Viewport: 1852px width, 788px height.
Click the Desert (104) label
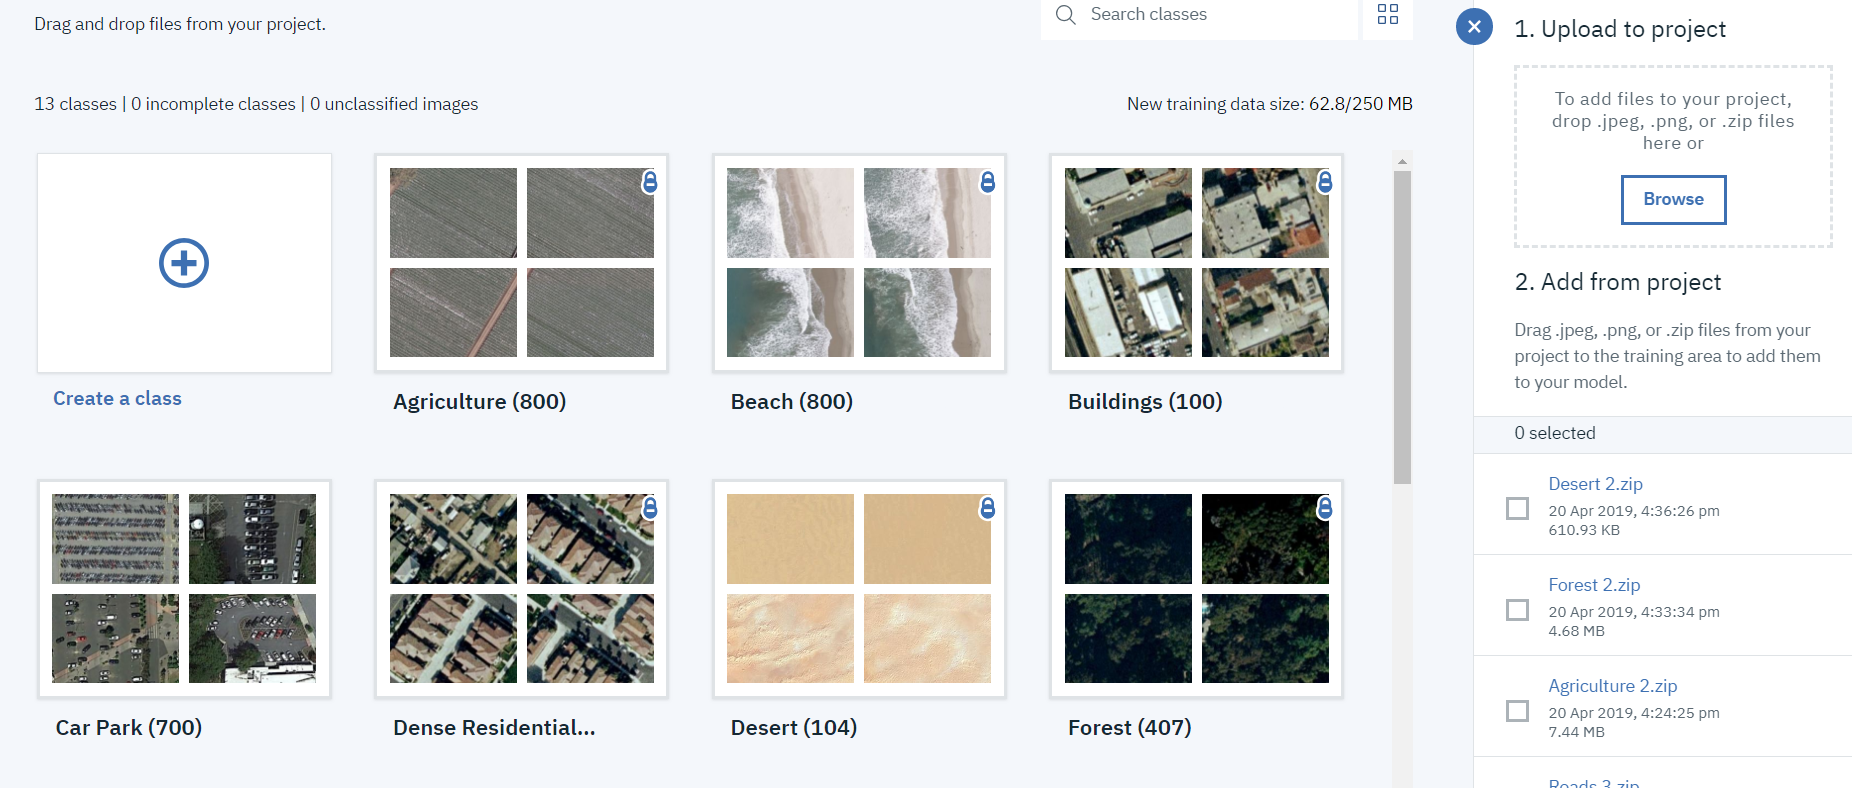coord(793,728)
